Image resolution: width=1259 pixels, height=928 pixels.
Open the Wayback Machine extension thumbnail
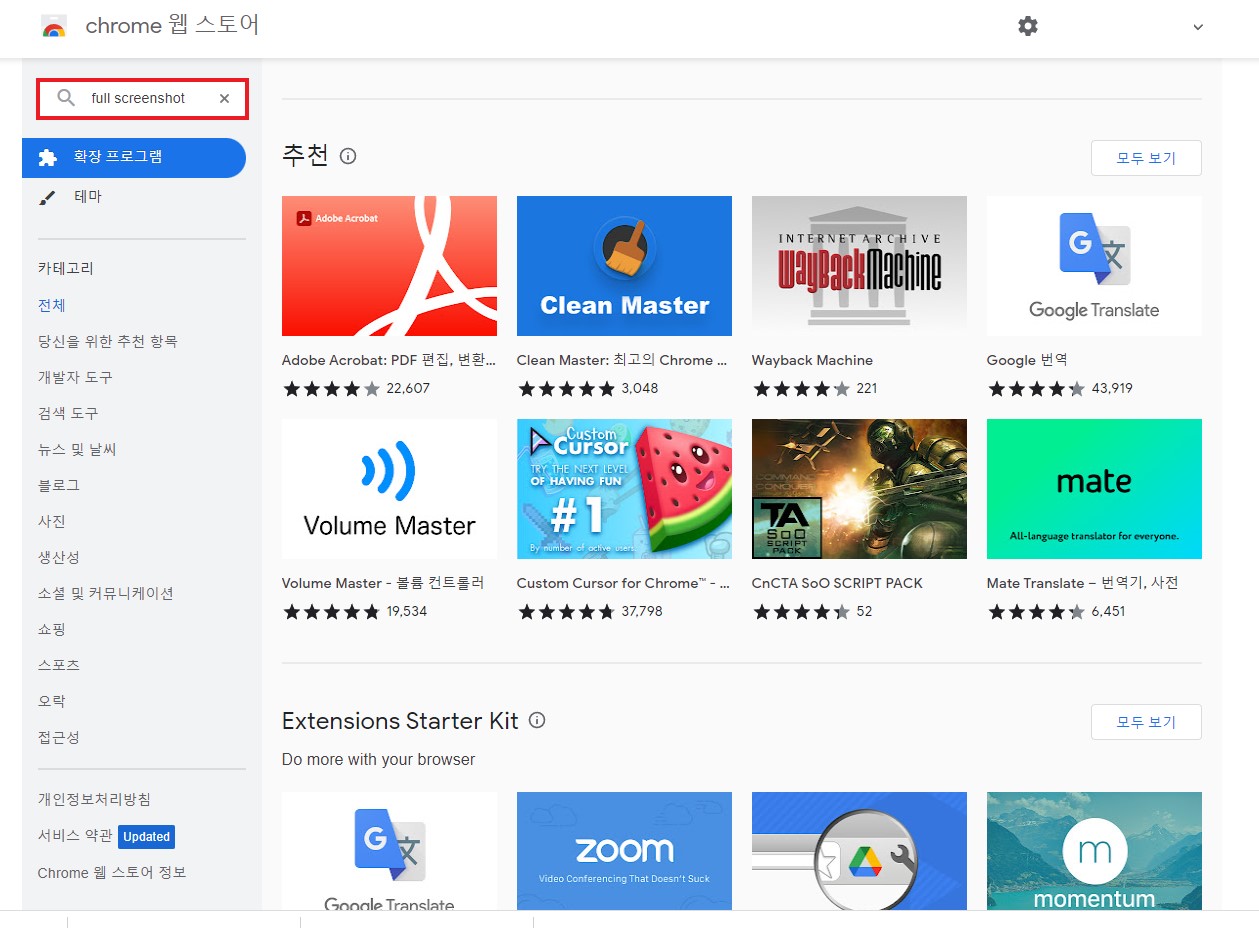pyautogui.click(x=859, y=266)
